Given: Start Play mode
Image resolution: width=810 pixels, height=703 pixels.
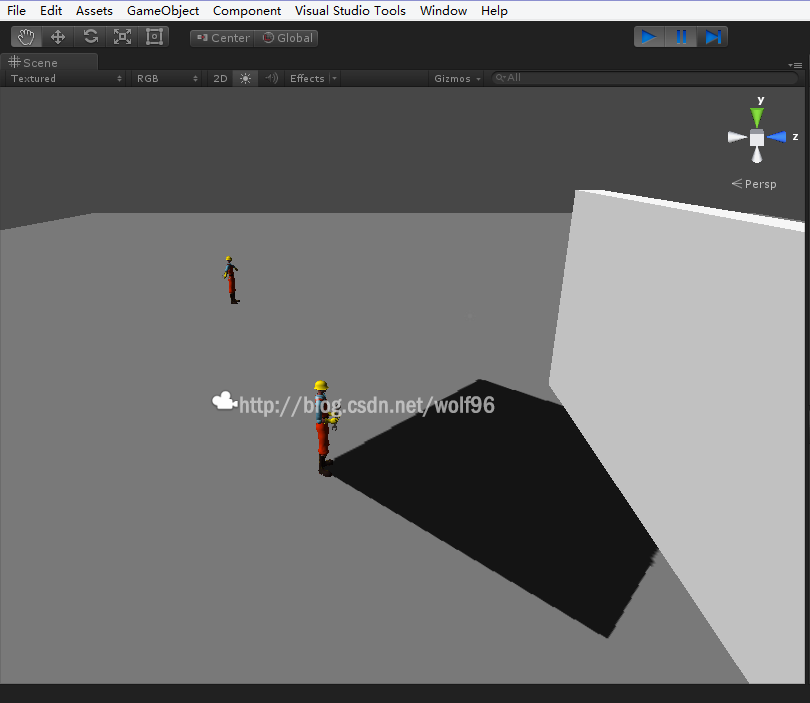Looking at the screenshot, I should coord(649,37).
